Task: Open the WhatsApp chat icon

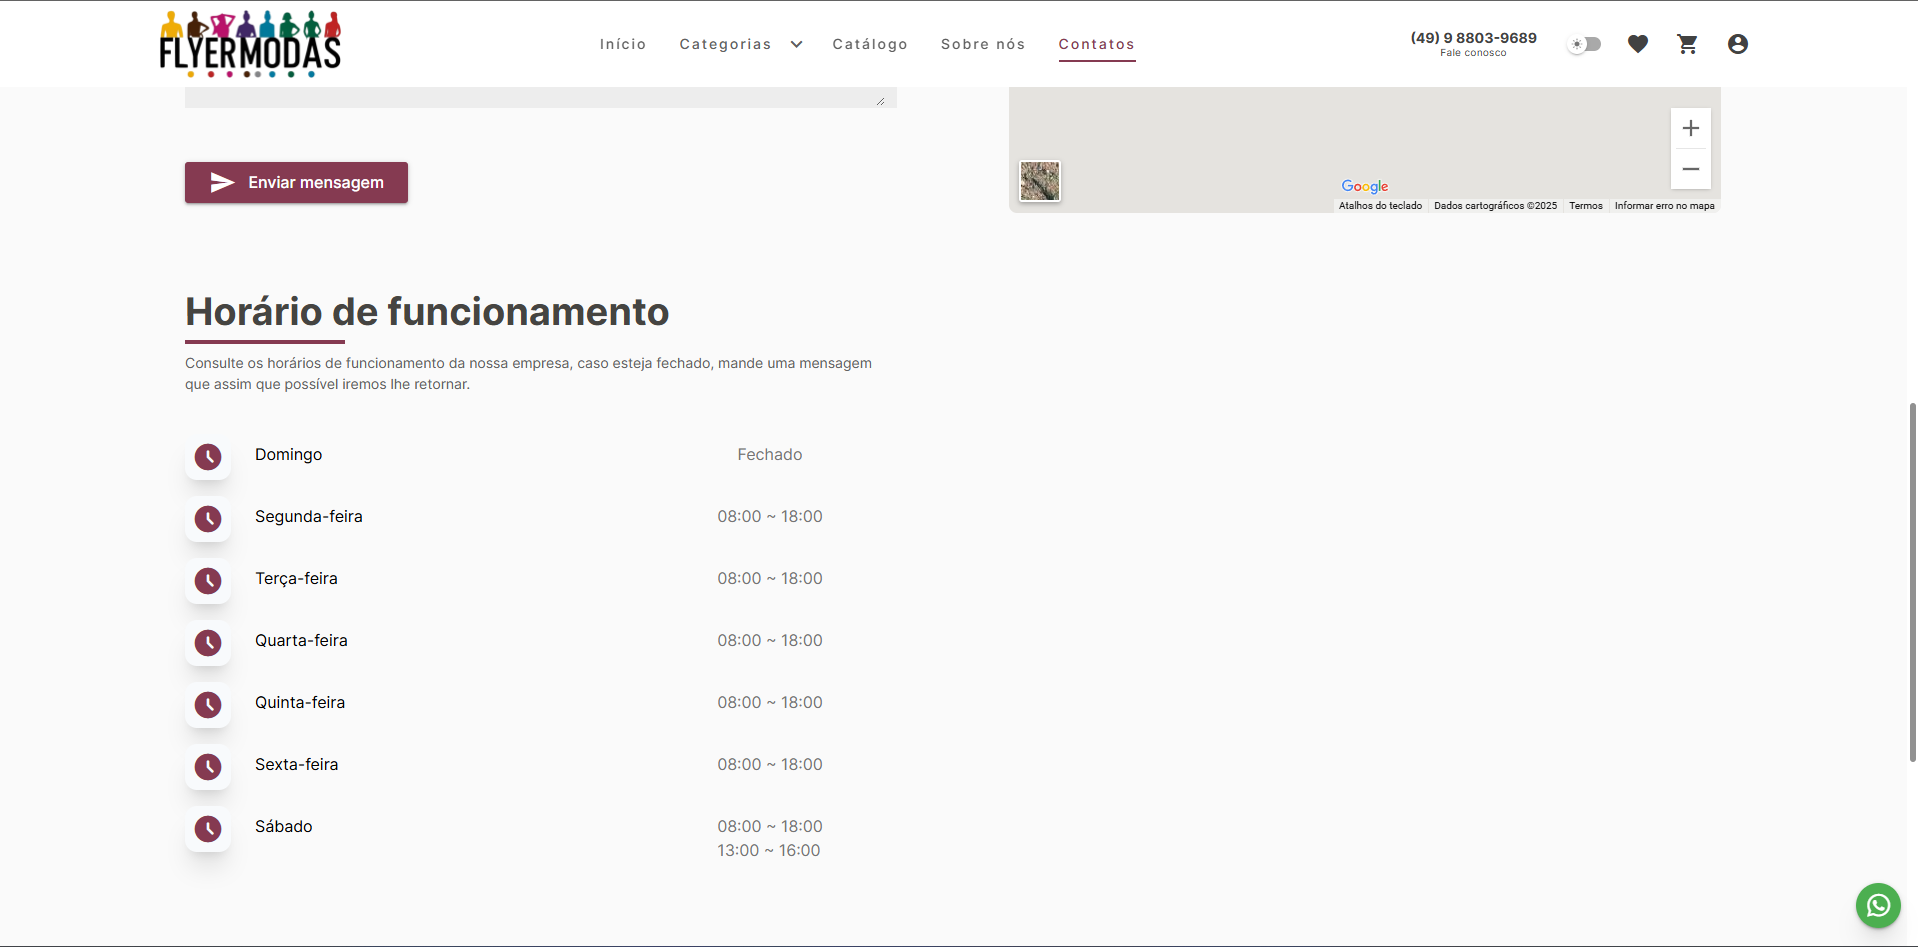Action: 1877,905
